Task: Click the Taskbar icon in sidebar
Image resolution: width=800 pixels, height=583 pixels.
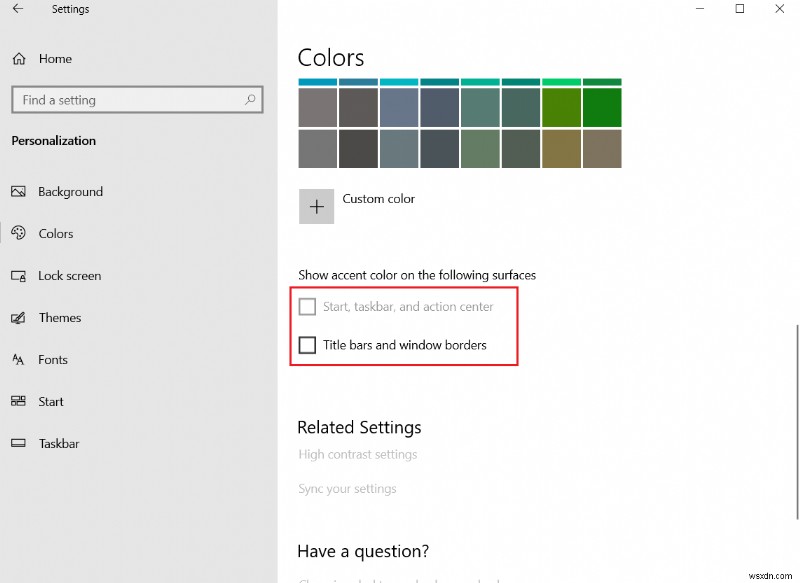Action: 18,444
